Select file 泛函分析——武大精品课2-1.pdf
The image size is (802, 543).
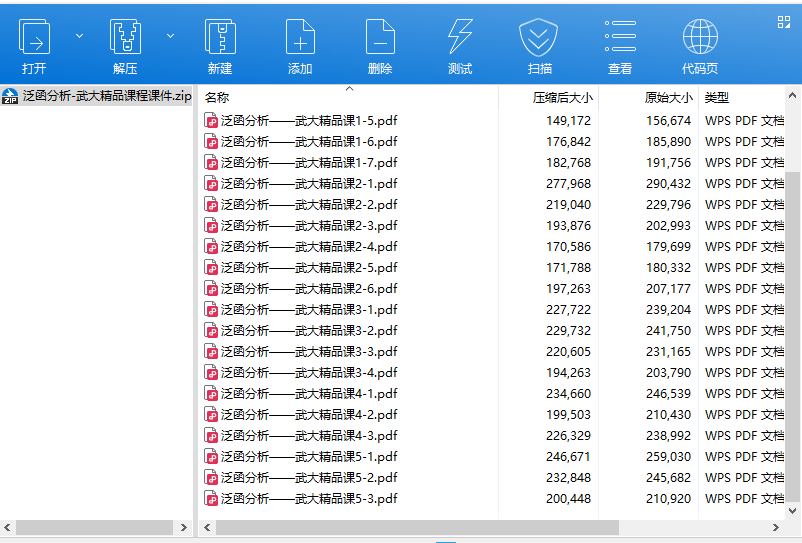(x=309, y=184)
